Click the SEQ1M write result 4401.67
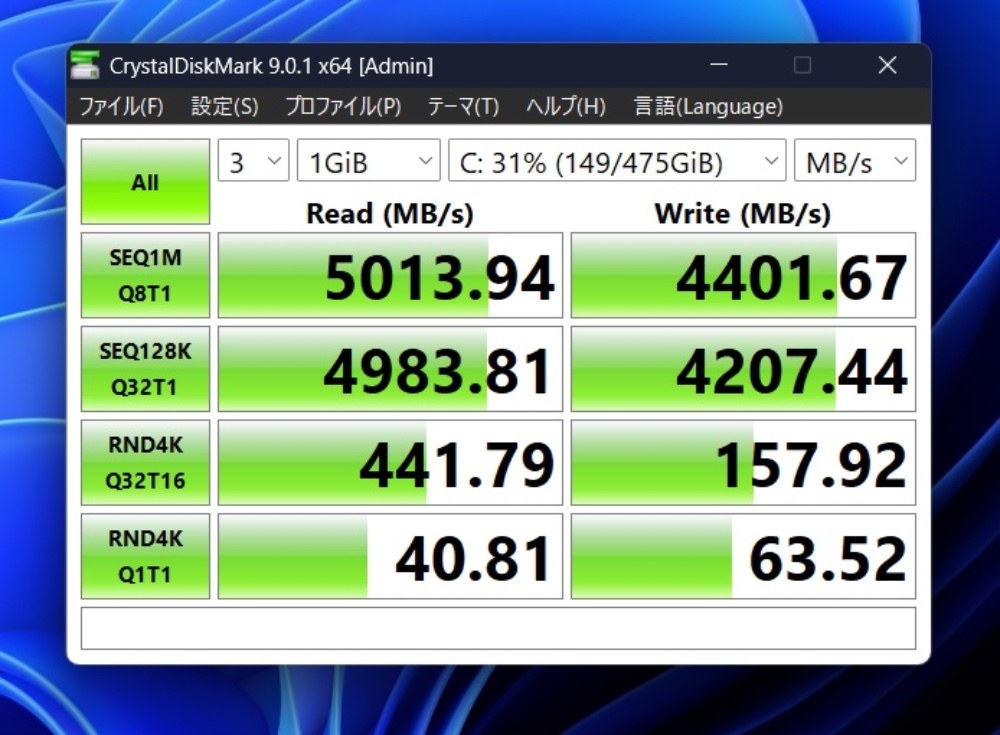This screenshot has height=735, width=1000. [x=743, y=275]
